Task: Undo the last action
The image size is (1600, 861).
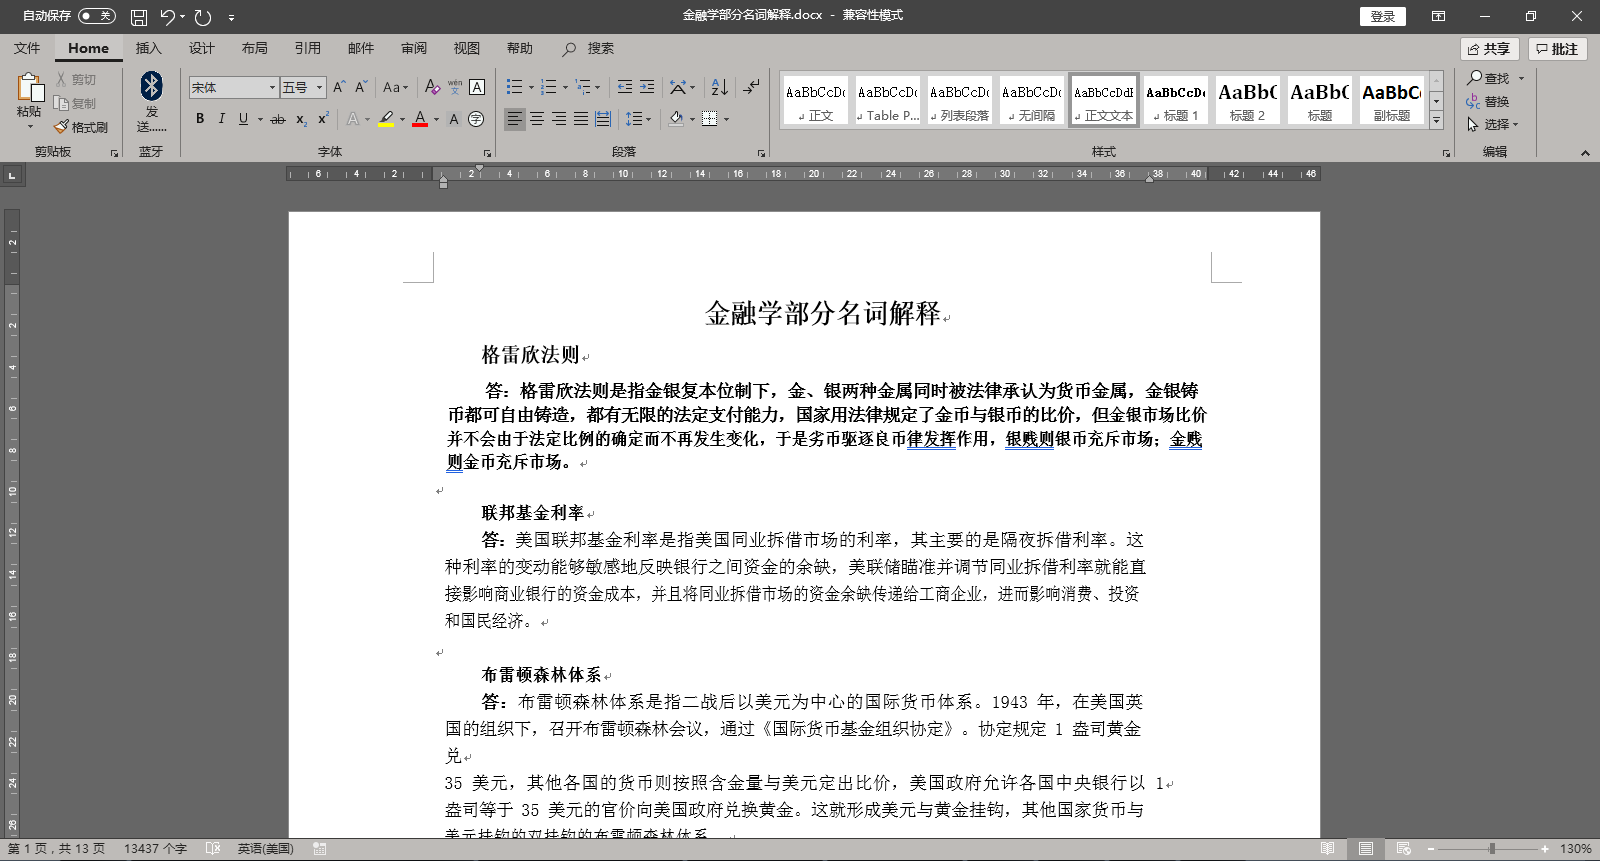Action: [x=167, y=17]
